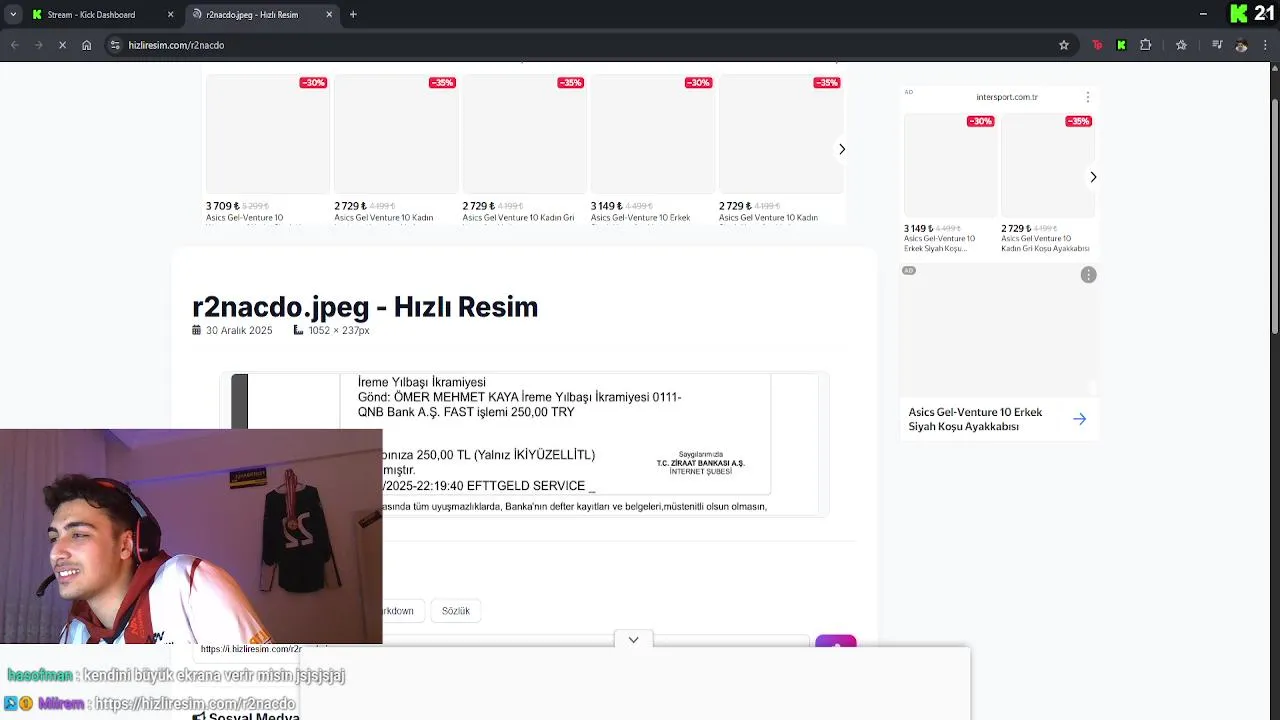This screenshot has width=1280, height=720.
Task: Open the Extensions puzzle menu
Action: point(1146,45)
